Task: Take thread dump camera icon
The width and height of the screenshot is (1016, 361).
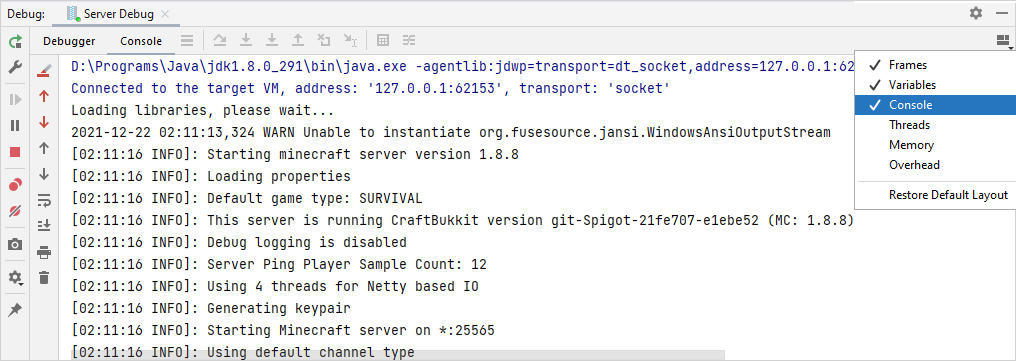Action: click(16, 244)
